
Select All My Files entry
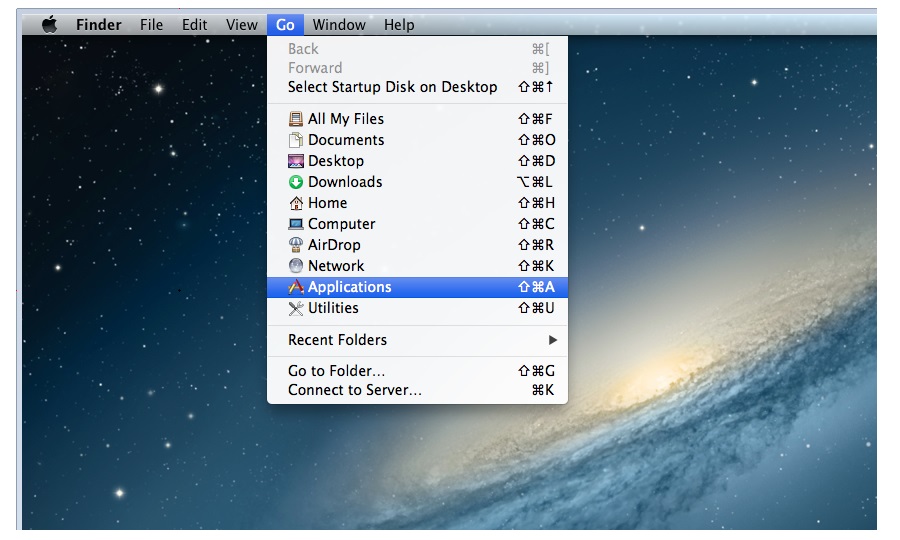(417, 119)
